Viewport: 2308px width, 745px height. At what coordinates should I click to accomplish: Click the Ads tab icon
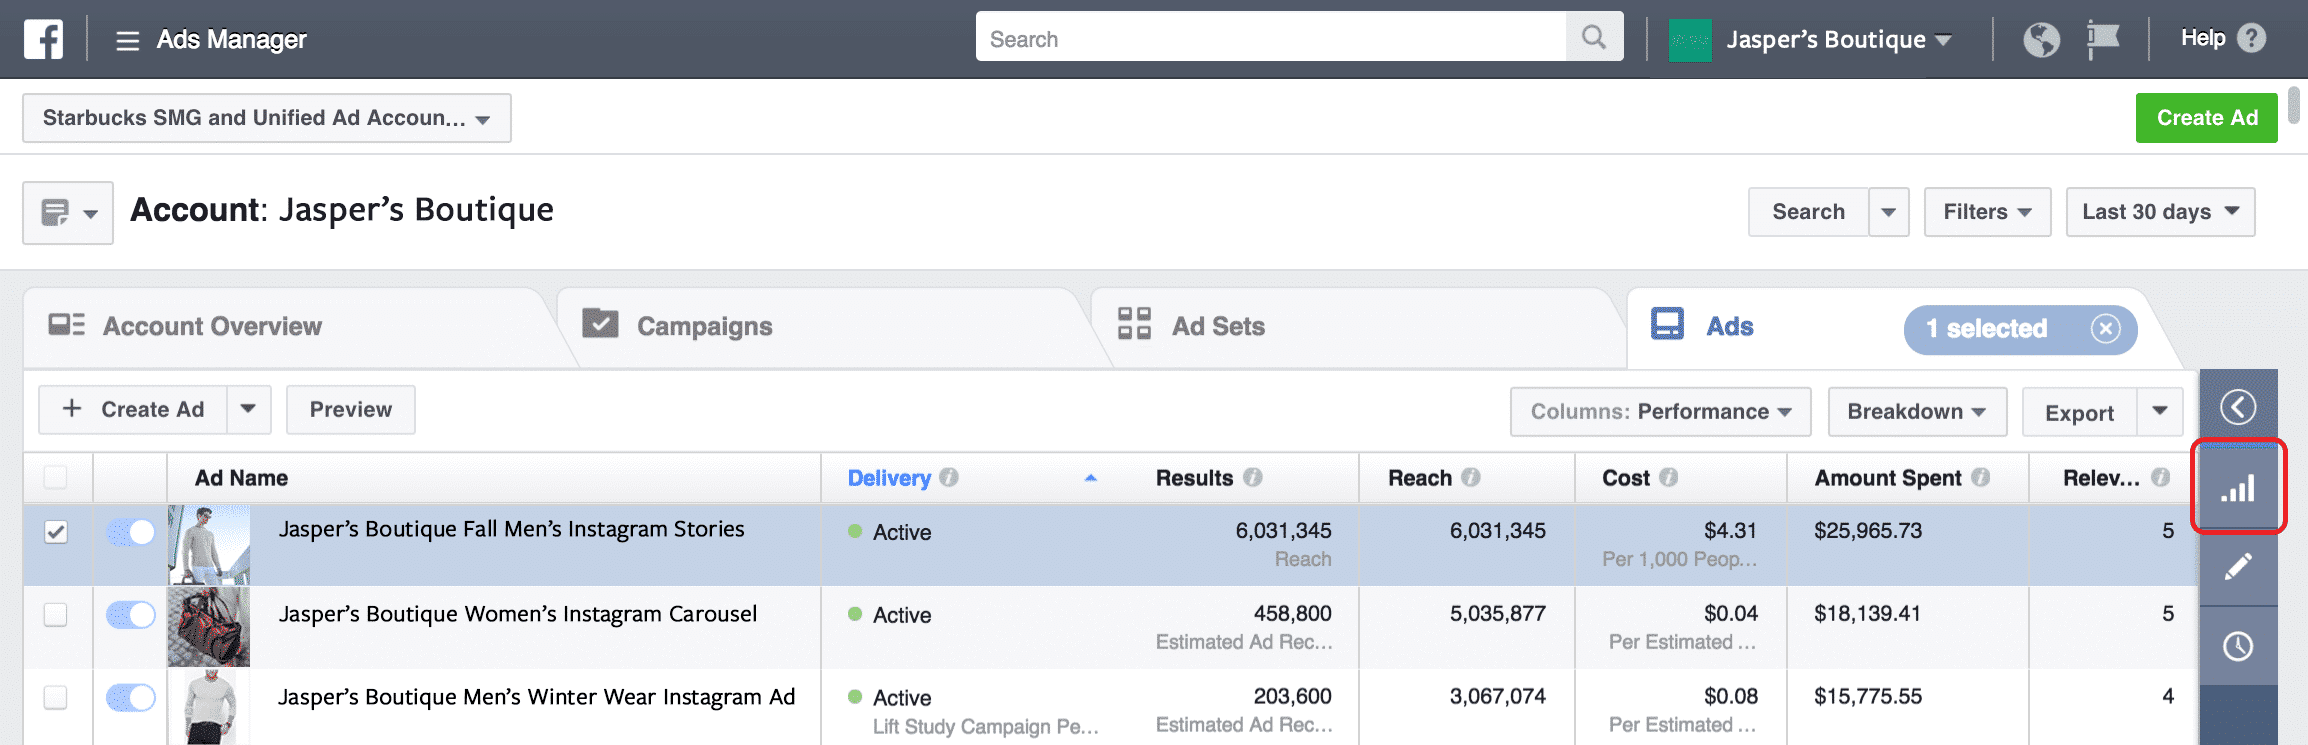[1666, 324]
